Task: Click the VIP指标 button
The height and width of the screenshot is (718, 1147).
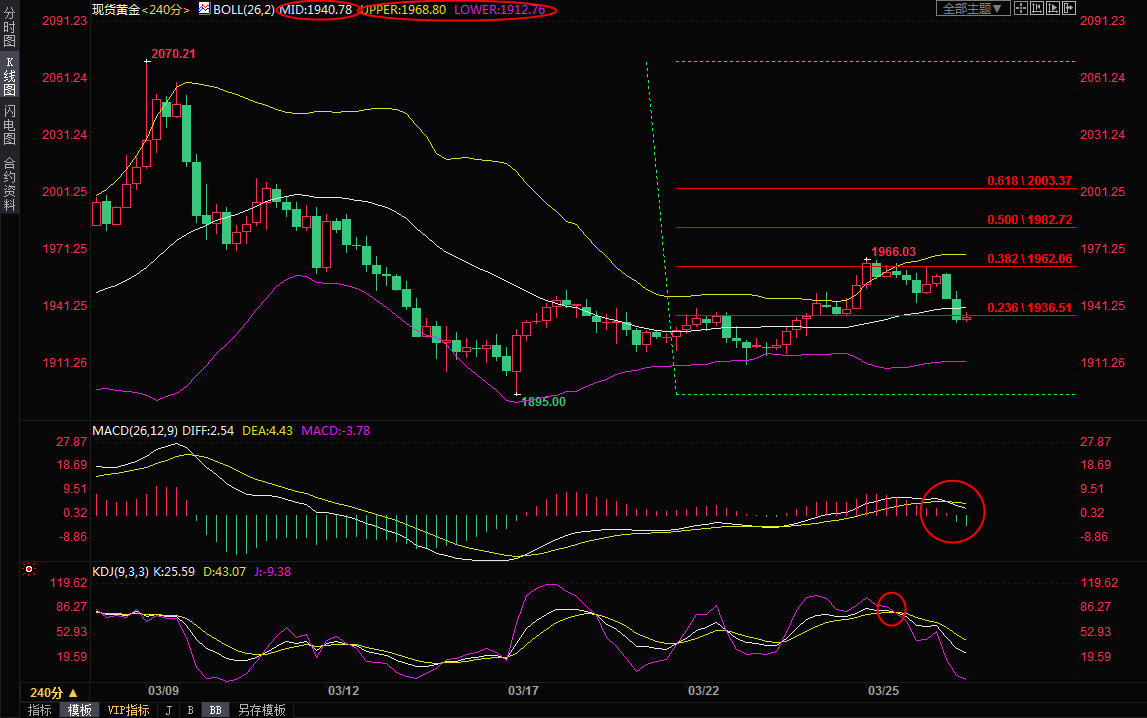Action: pos(128,710)
